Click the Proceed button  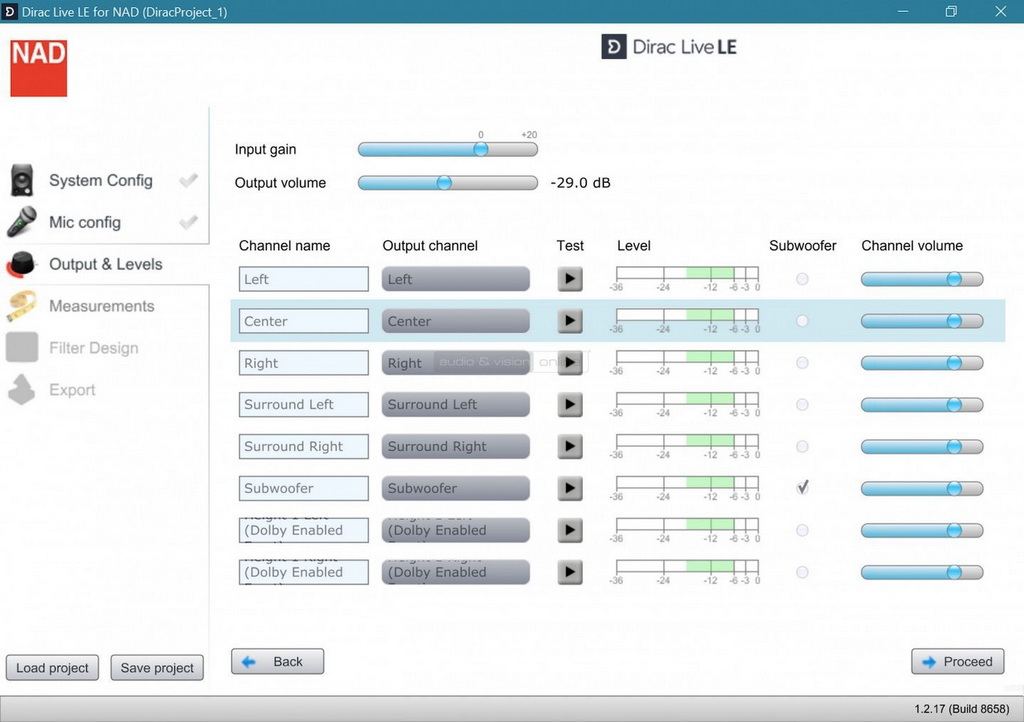pyautogui.click(x=957, y=661)
